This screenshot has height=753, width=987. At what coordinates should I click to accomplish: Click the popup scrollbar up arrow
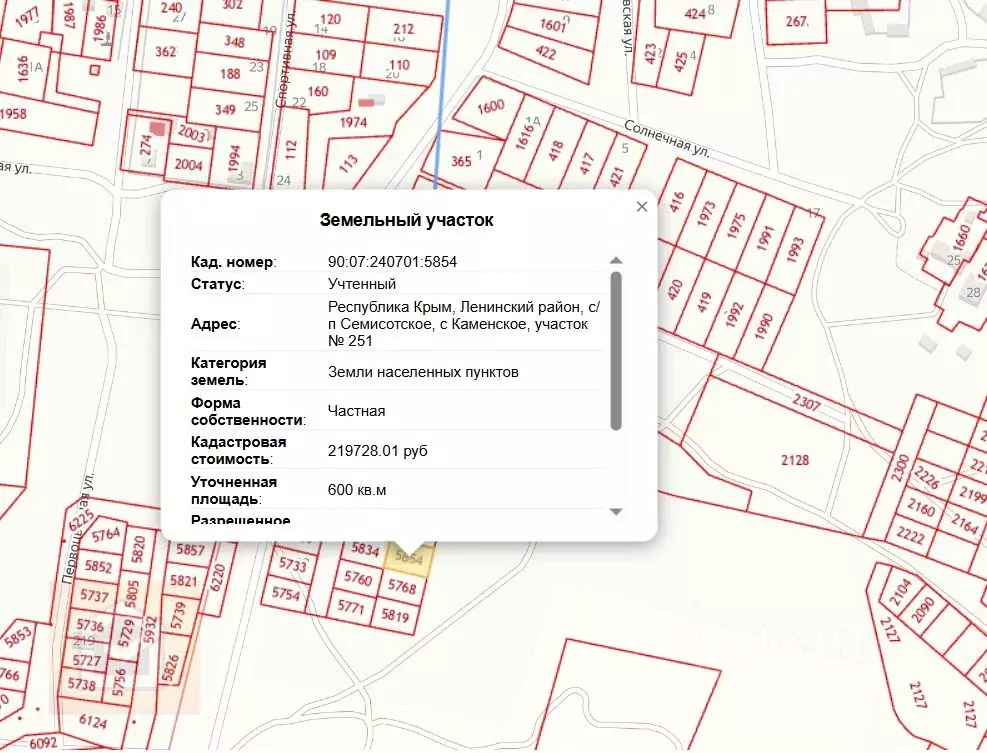[616, 261]
